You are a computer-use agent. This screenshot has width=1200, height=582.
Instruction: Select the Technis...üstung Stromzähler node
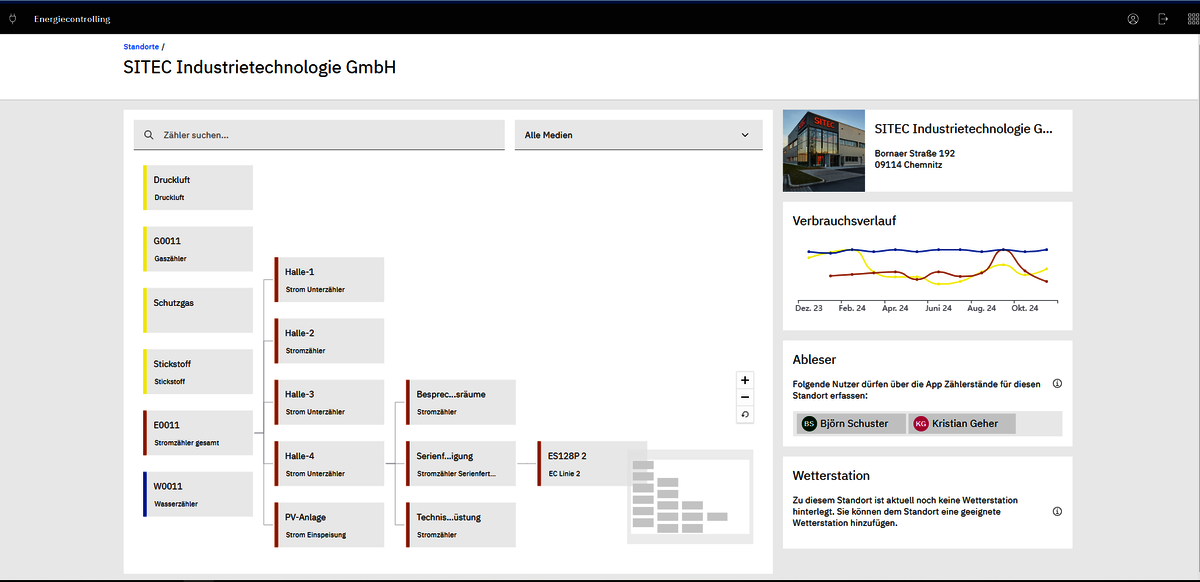pos(461,524)
